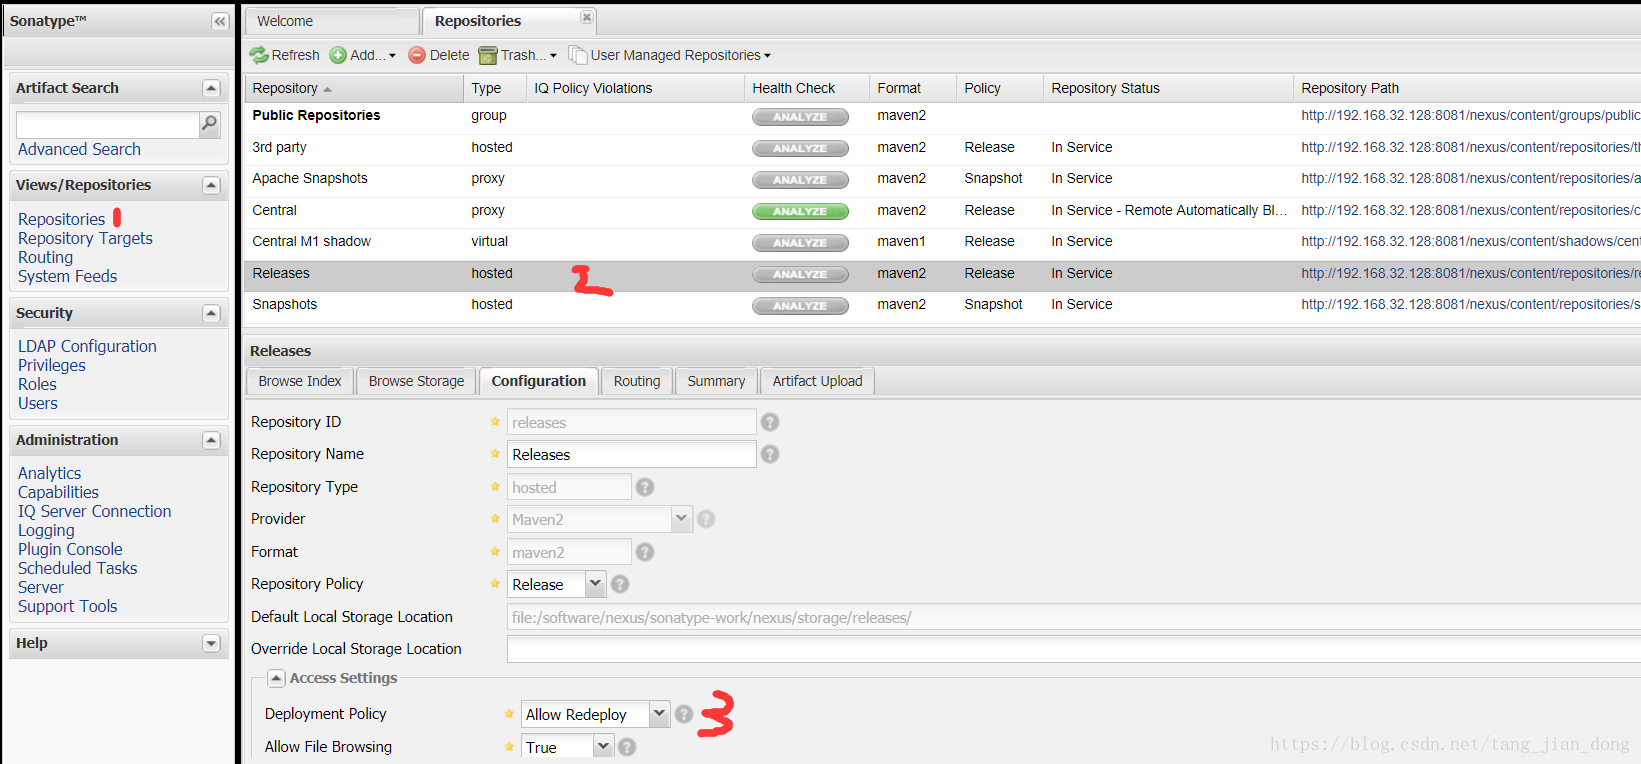The image size is (1641, 764).
Task: Collapse the Sonatype sidebar with double-arrow icon
Action: tap(220, 21)
